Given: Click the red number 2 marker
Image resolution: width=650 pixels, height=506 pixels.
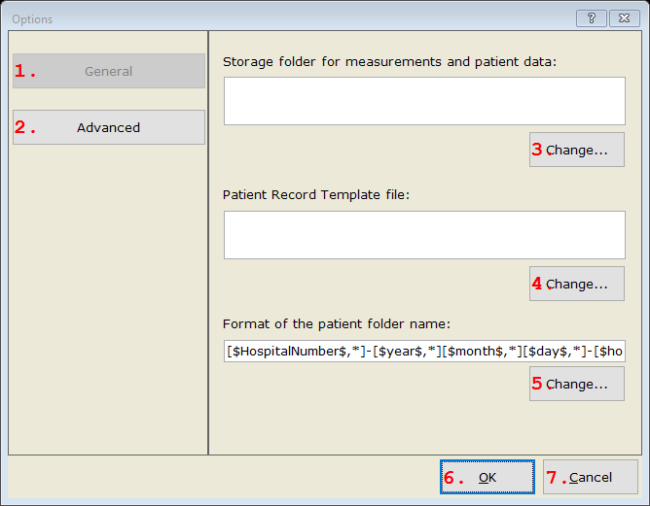Looking at the screenshot, I should pyautogui.click(x=25, y=128).
